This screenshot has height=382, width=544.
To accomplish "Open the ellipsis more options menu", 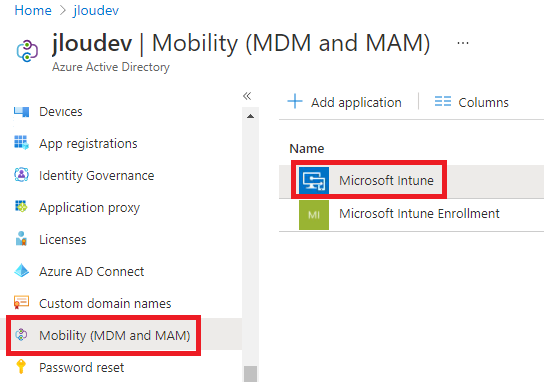I will (463, 43).
